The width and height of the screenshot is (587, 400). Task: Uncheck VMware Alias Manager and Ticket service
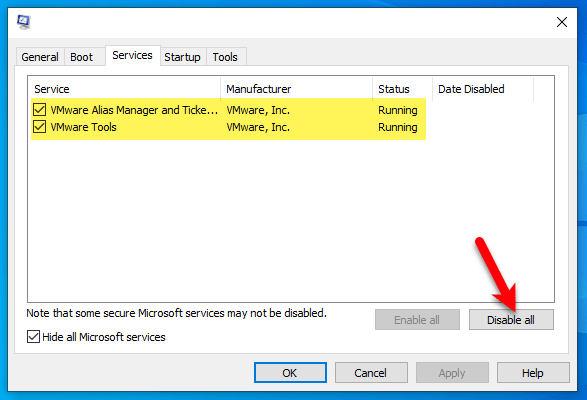[39, 110]
